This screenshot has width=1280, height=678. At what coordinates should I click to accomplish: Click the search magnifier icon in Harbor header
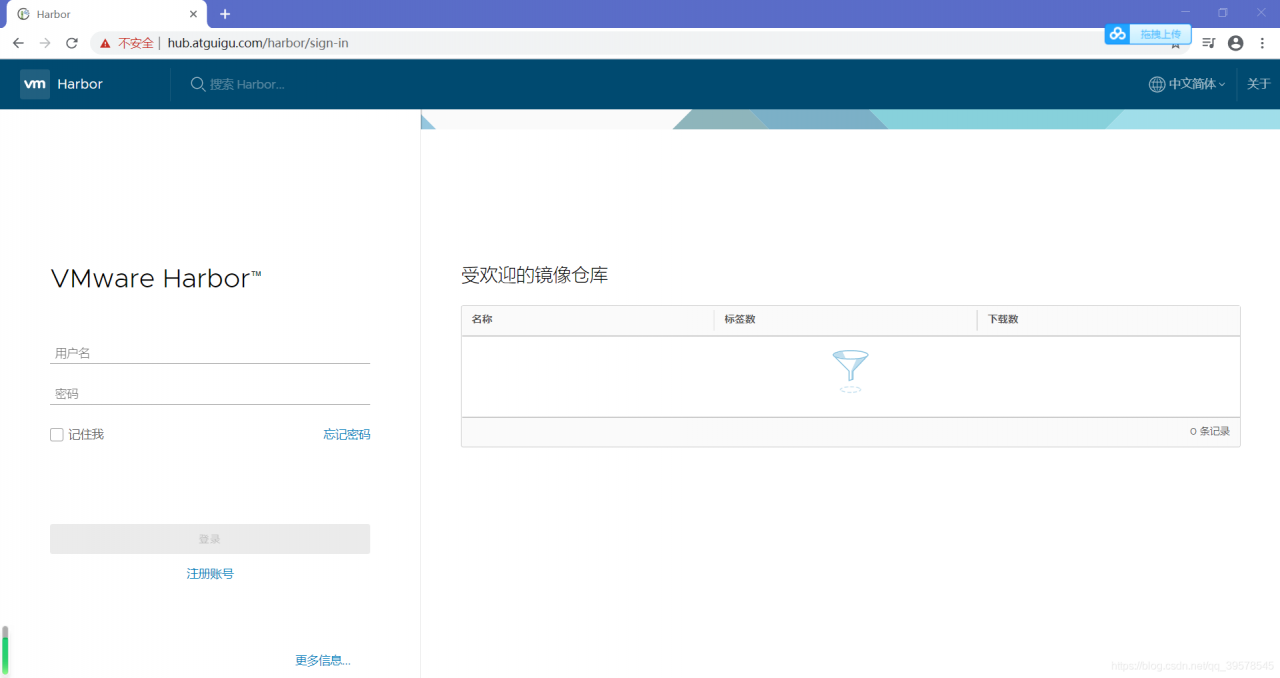click(x=198, y=84)
